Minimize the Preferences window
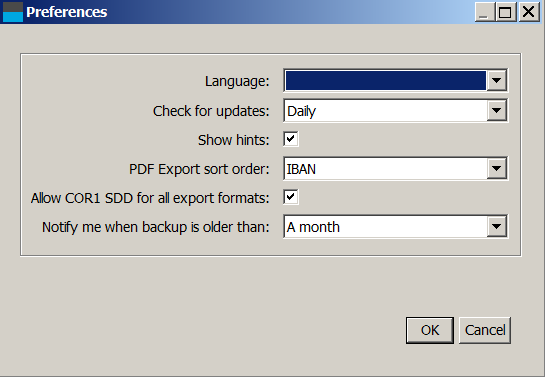This screenshot has height=377, width=545. click(x=485, y=12)
